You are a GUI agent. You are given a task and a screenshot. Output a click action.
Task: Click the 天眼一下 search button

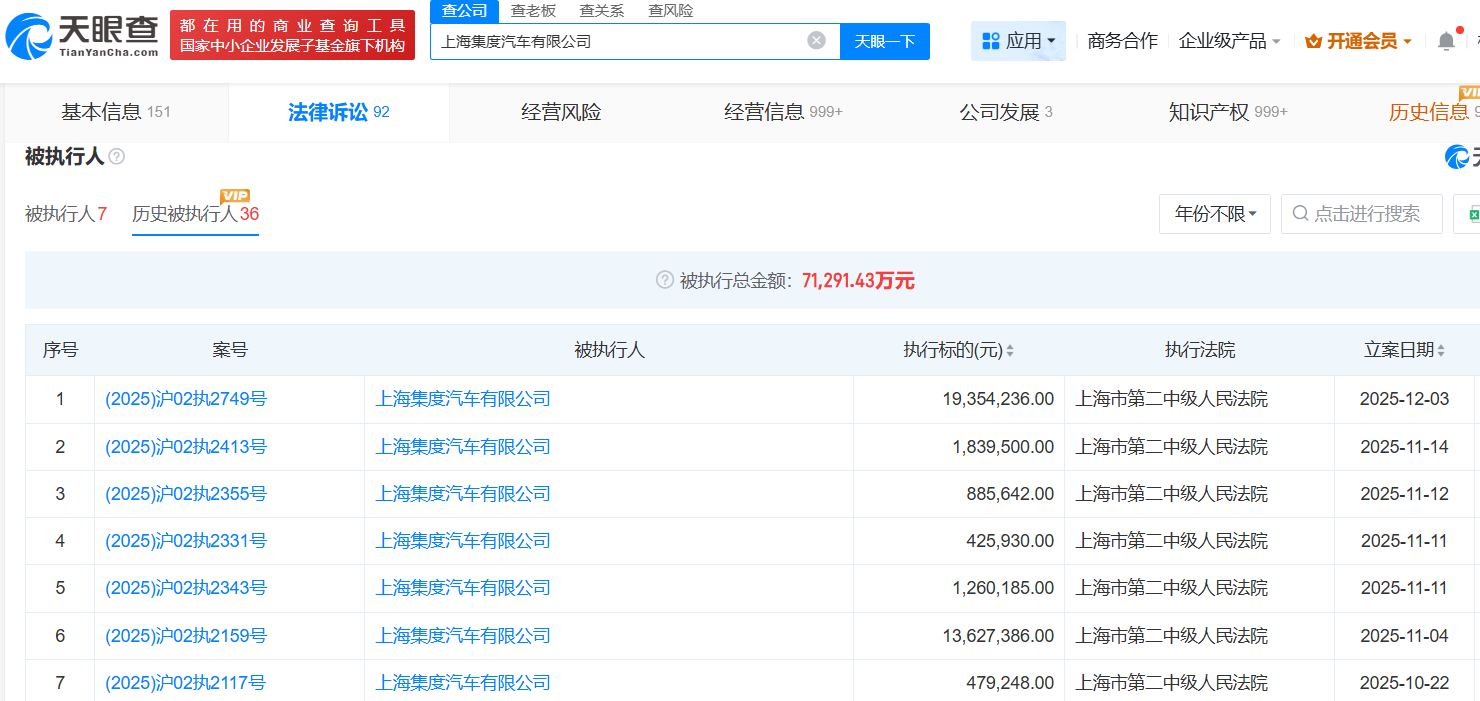click(x=884, y=41)
